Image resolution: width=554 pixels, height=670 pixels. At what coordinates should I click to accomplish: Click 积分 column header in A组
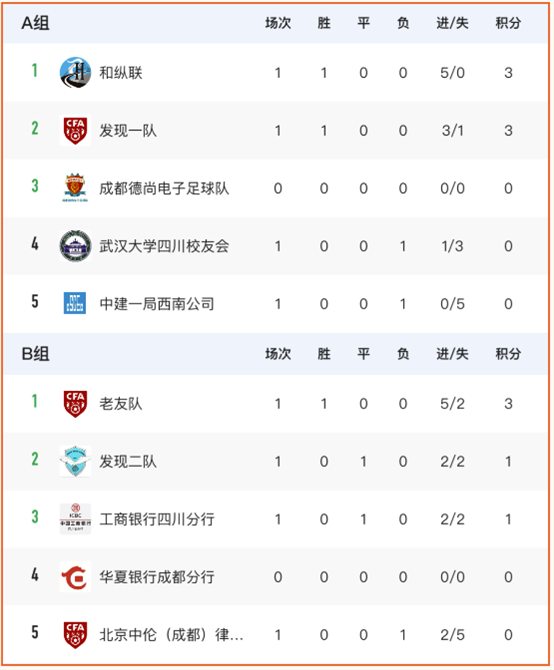(508, 23)
